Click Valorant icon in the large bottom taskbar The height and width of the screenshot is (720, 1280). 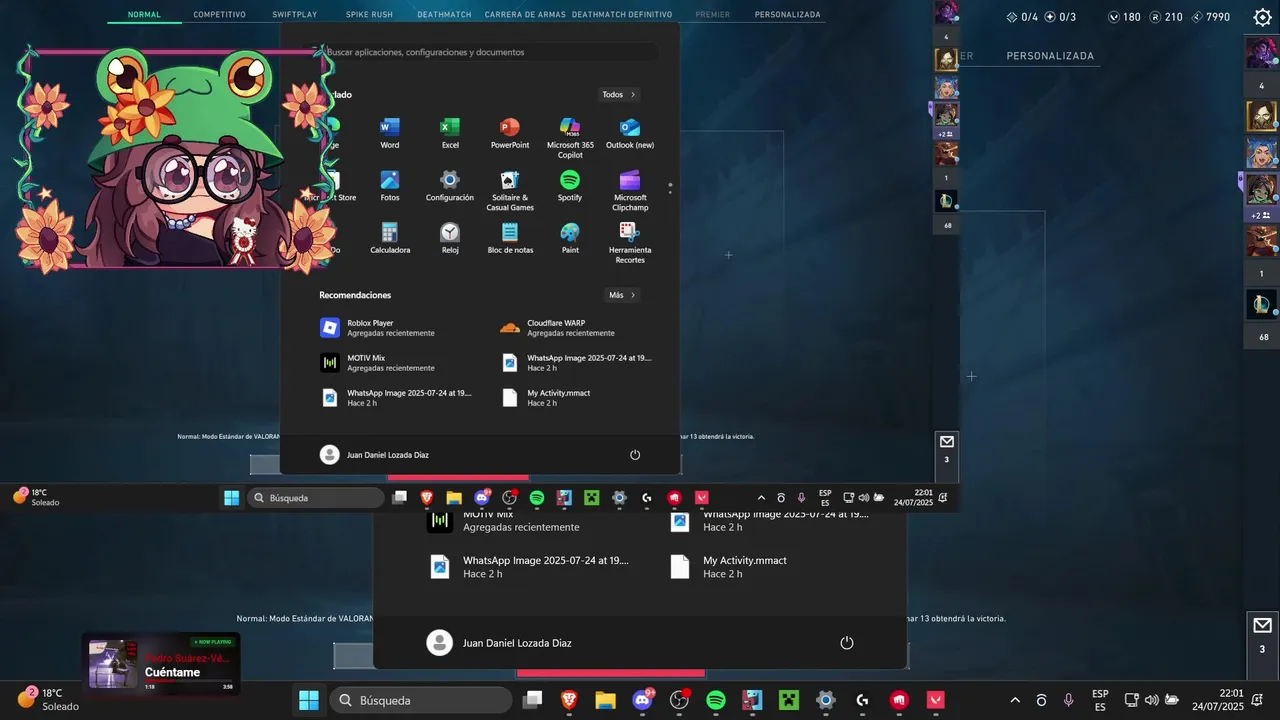(936, 700)
